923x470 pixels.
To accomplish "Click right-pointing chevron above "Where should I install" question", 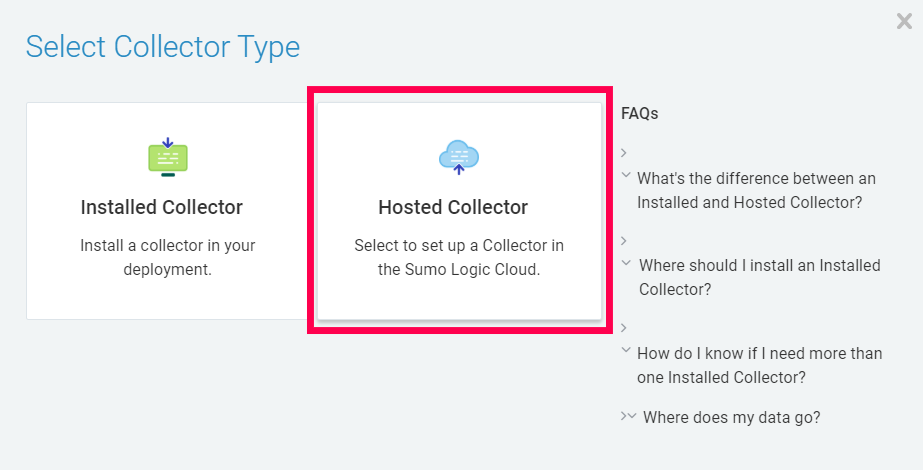I will (624, 240).
